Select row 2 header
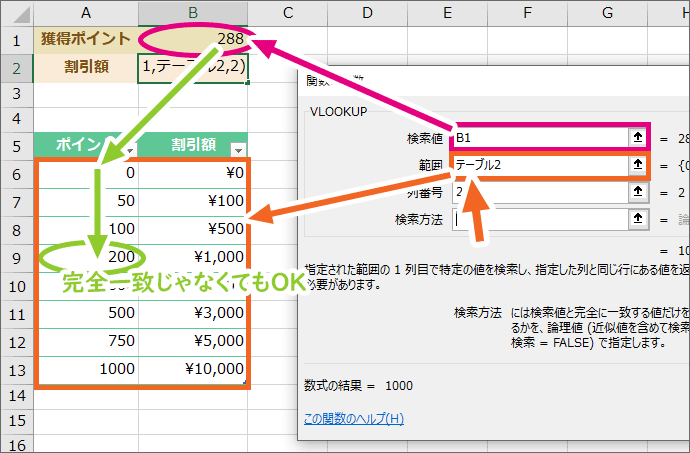The width and height of the screenshot is (690, 453). [17, 68]
